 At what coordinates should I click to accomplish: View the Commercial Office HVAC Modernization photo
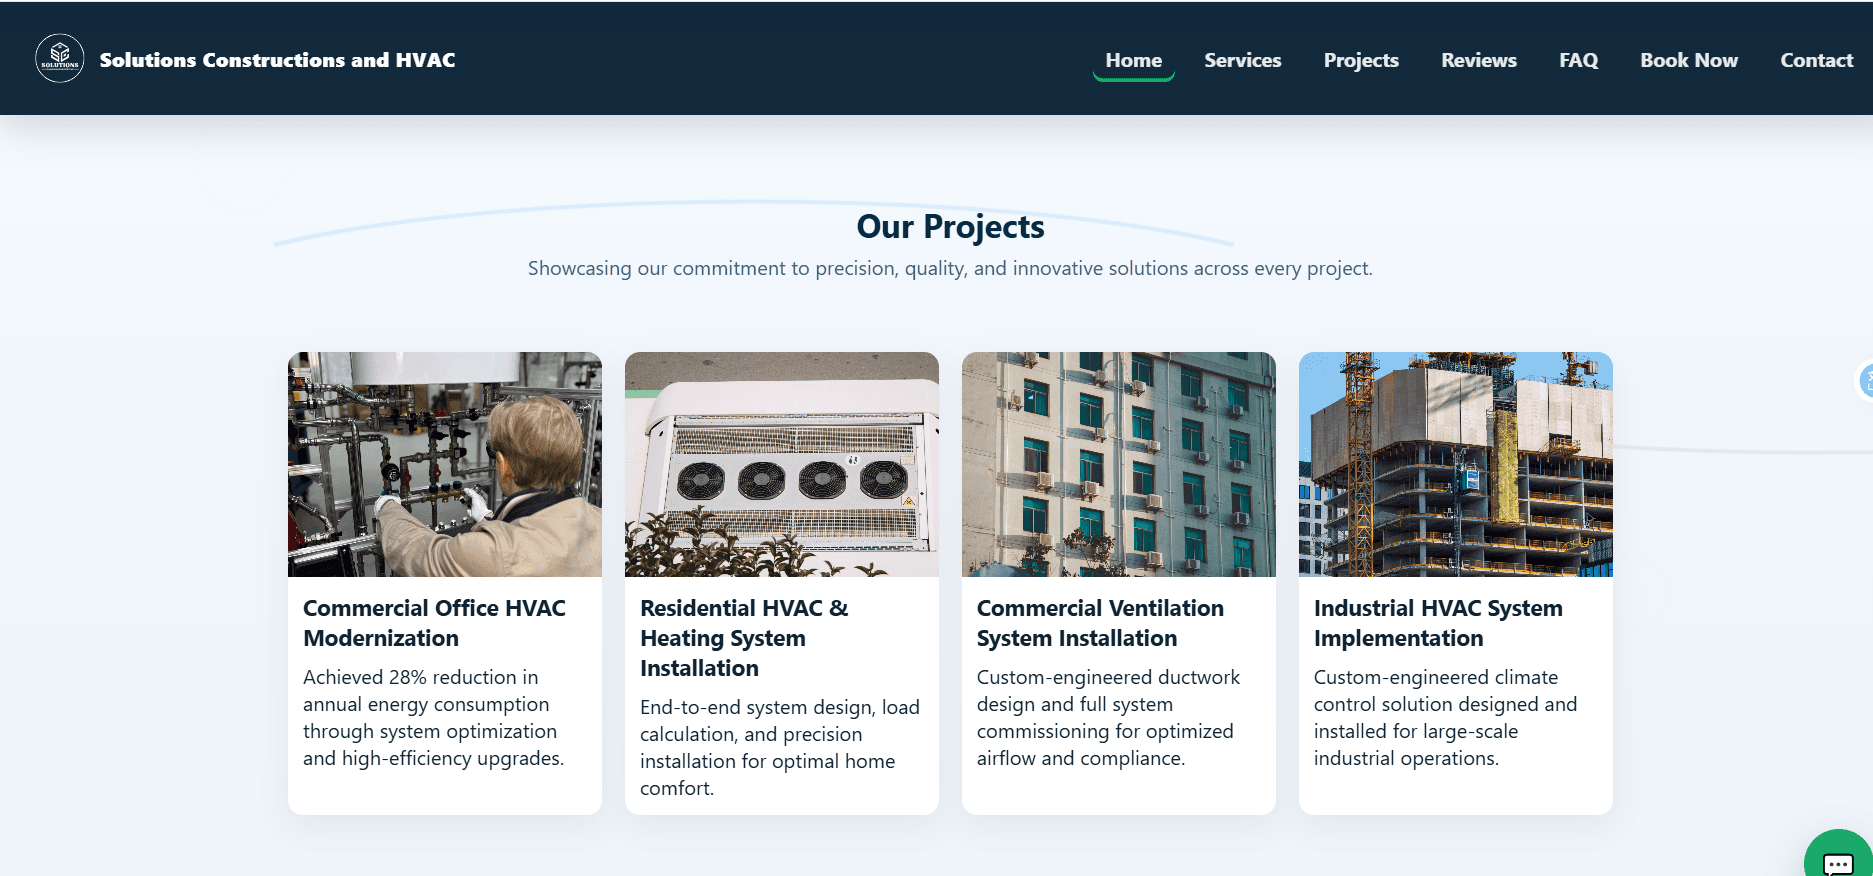pyautogui.click(x=445, y=464)
